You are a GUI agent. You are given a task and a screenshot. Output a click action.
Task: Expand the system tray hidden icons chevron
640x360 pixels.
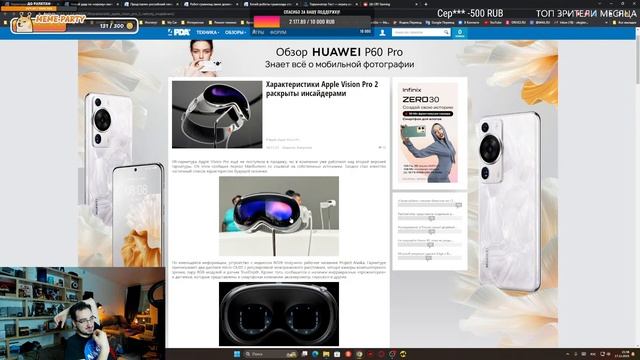pos(568,354)
